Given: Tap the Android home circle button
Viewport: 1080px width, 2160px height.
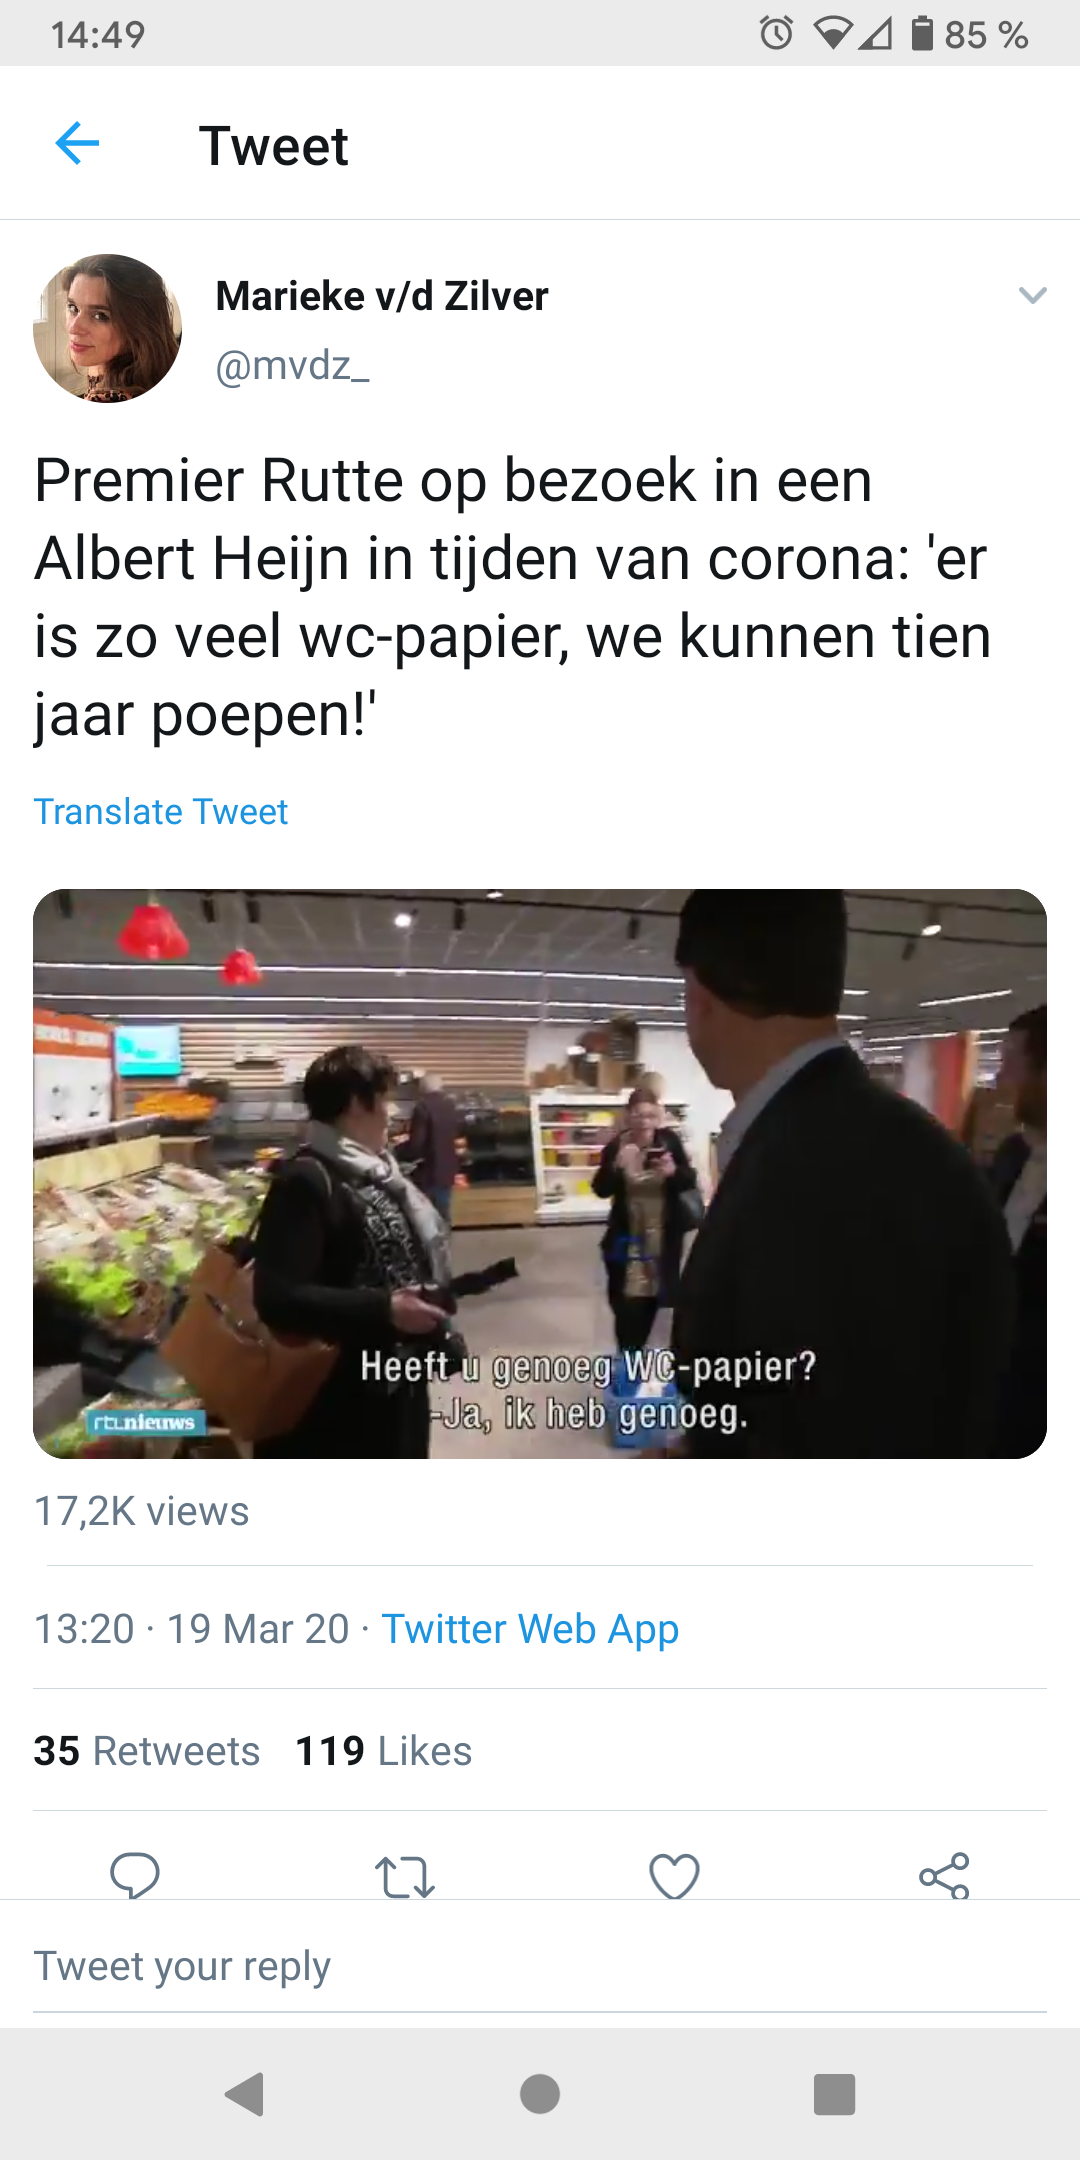Looking at the screenshot, I should click(x=540, y=2094).
